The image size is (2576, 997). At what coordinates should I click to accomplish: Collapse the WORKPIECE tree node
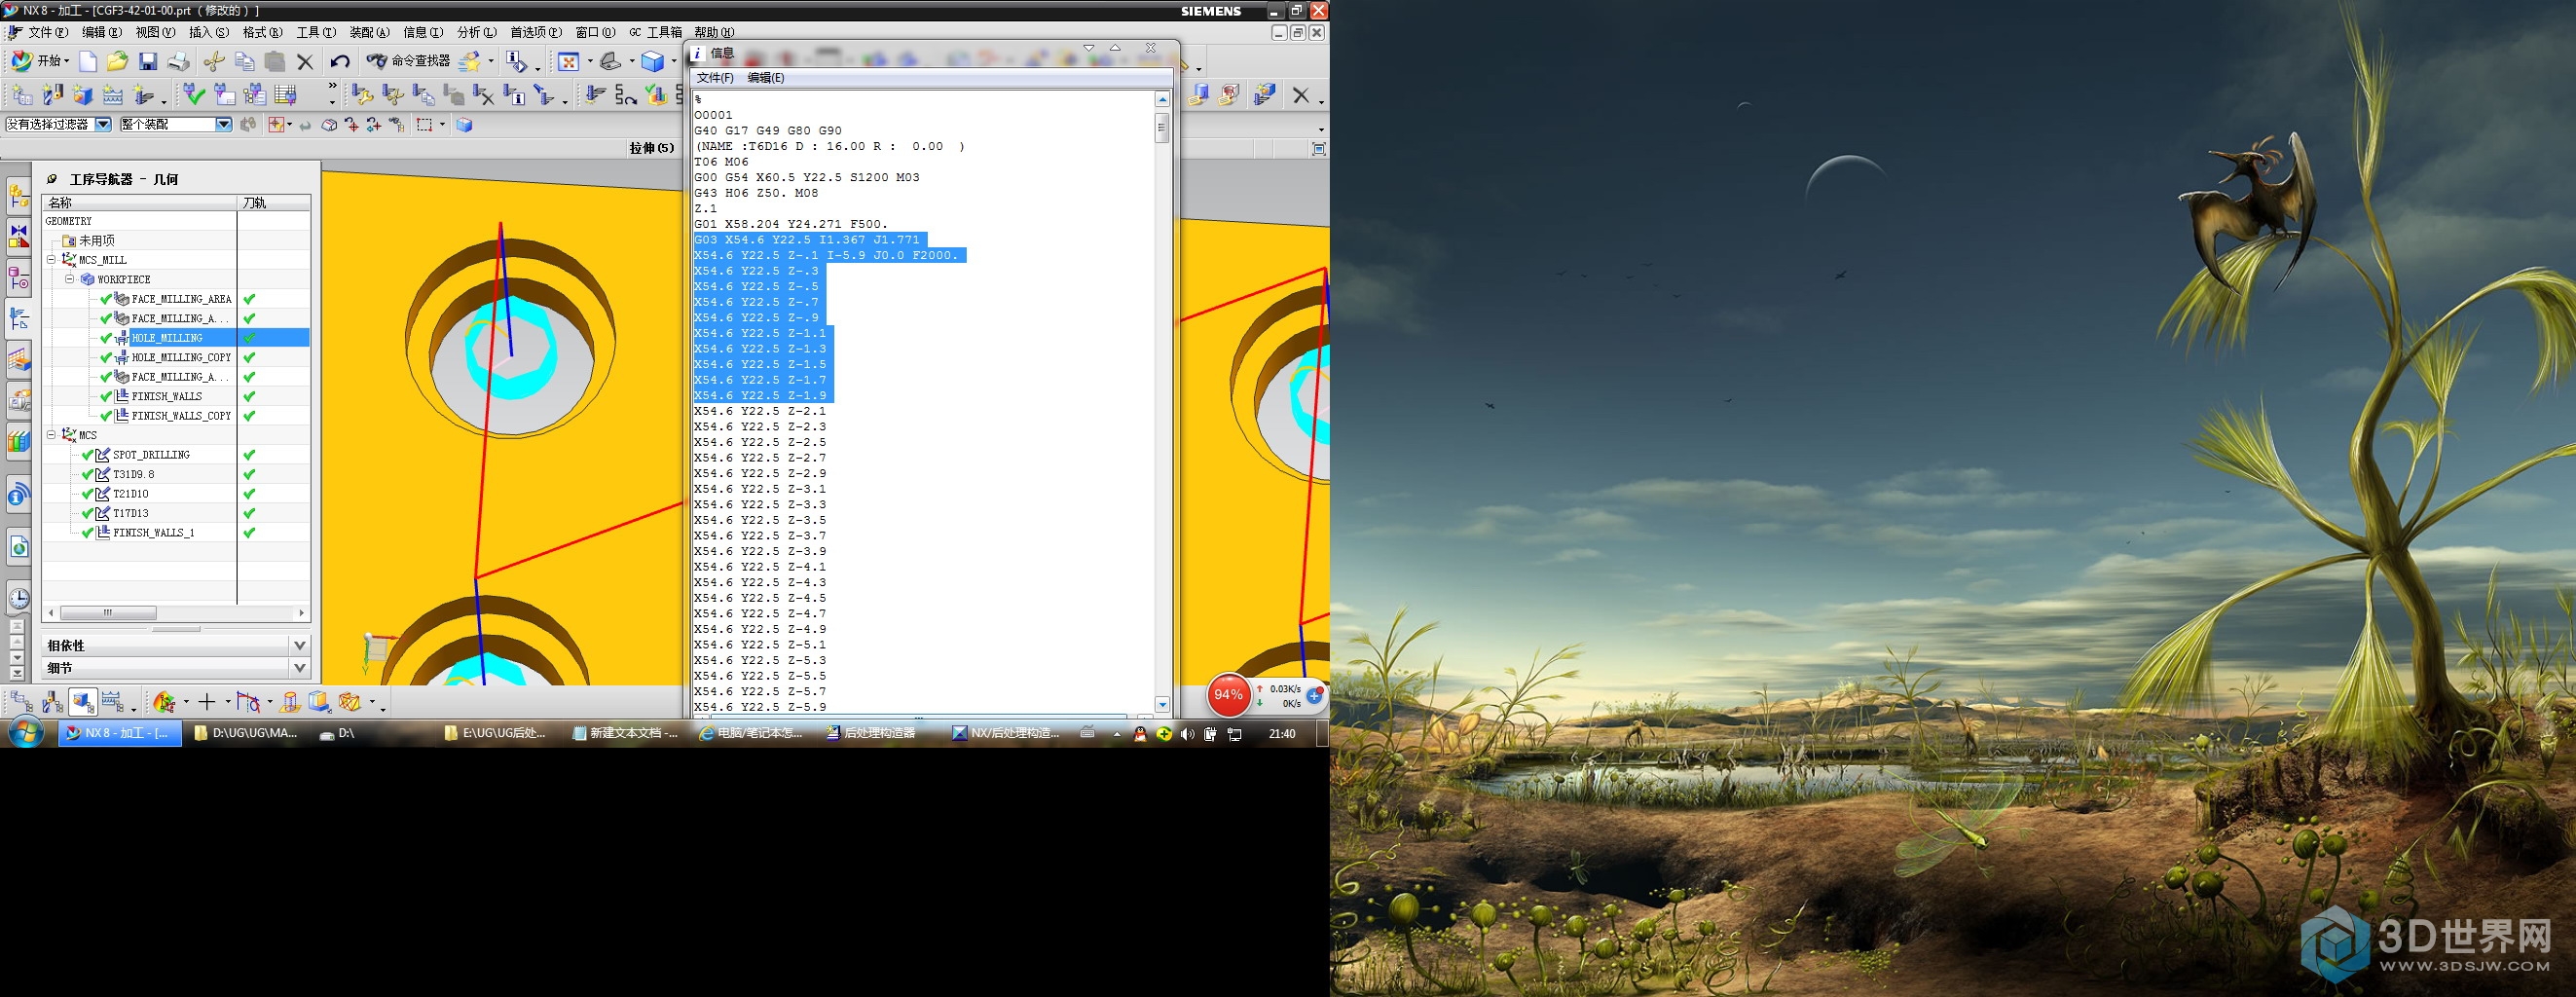tap(70, 279)
